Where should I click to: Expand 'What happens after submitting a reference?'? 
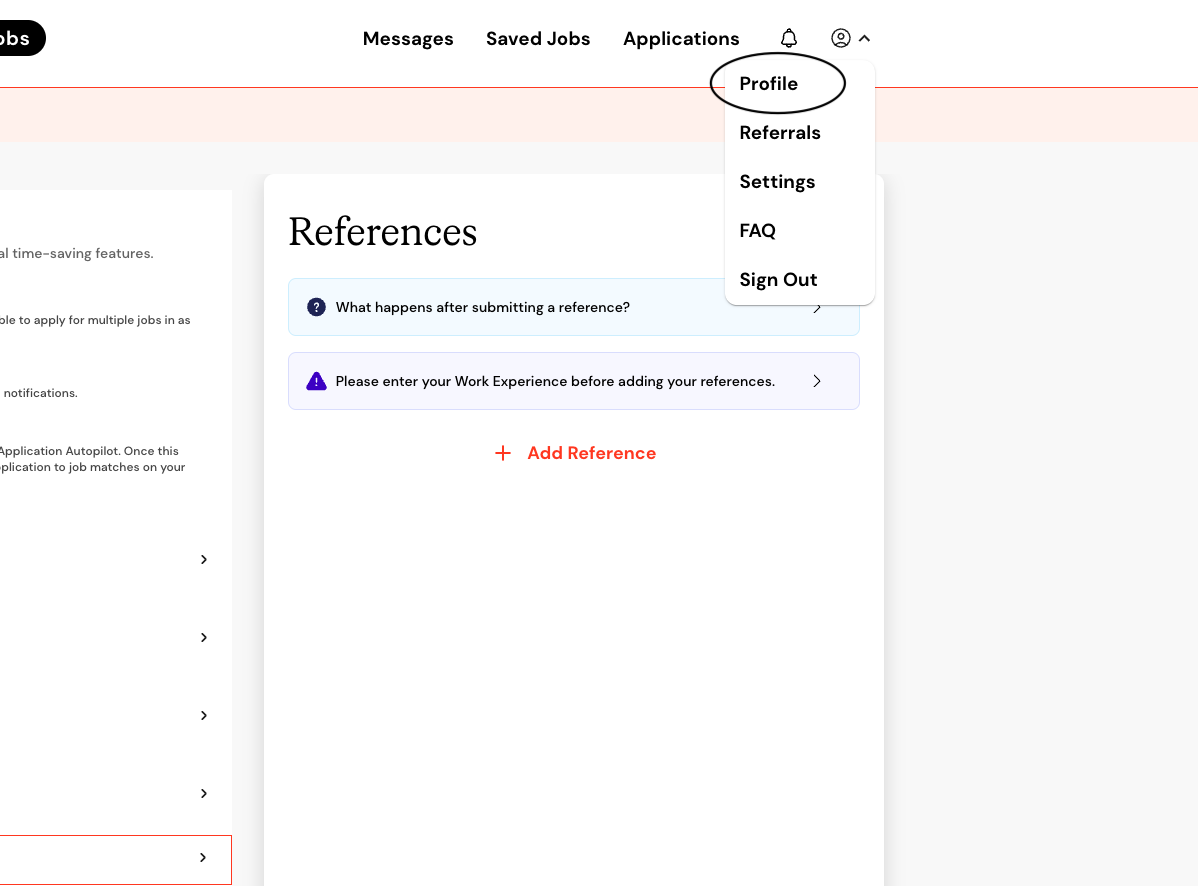tap(574, 307)
